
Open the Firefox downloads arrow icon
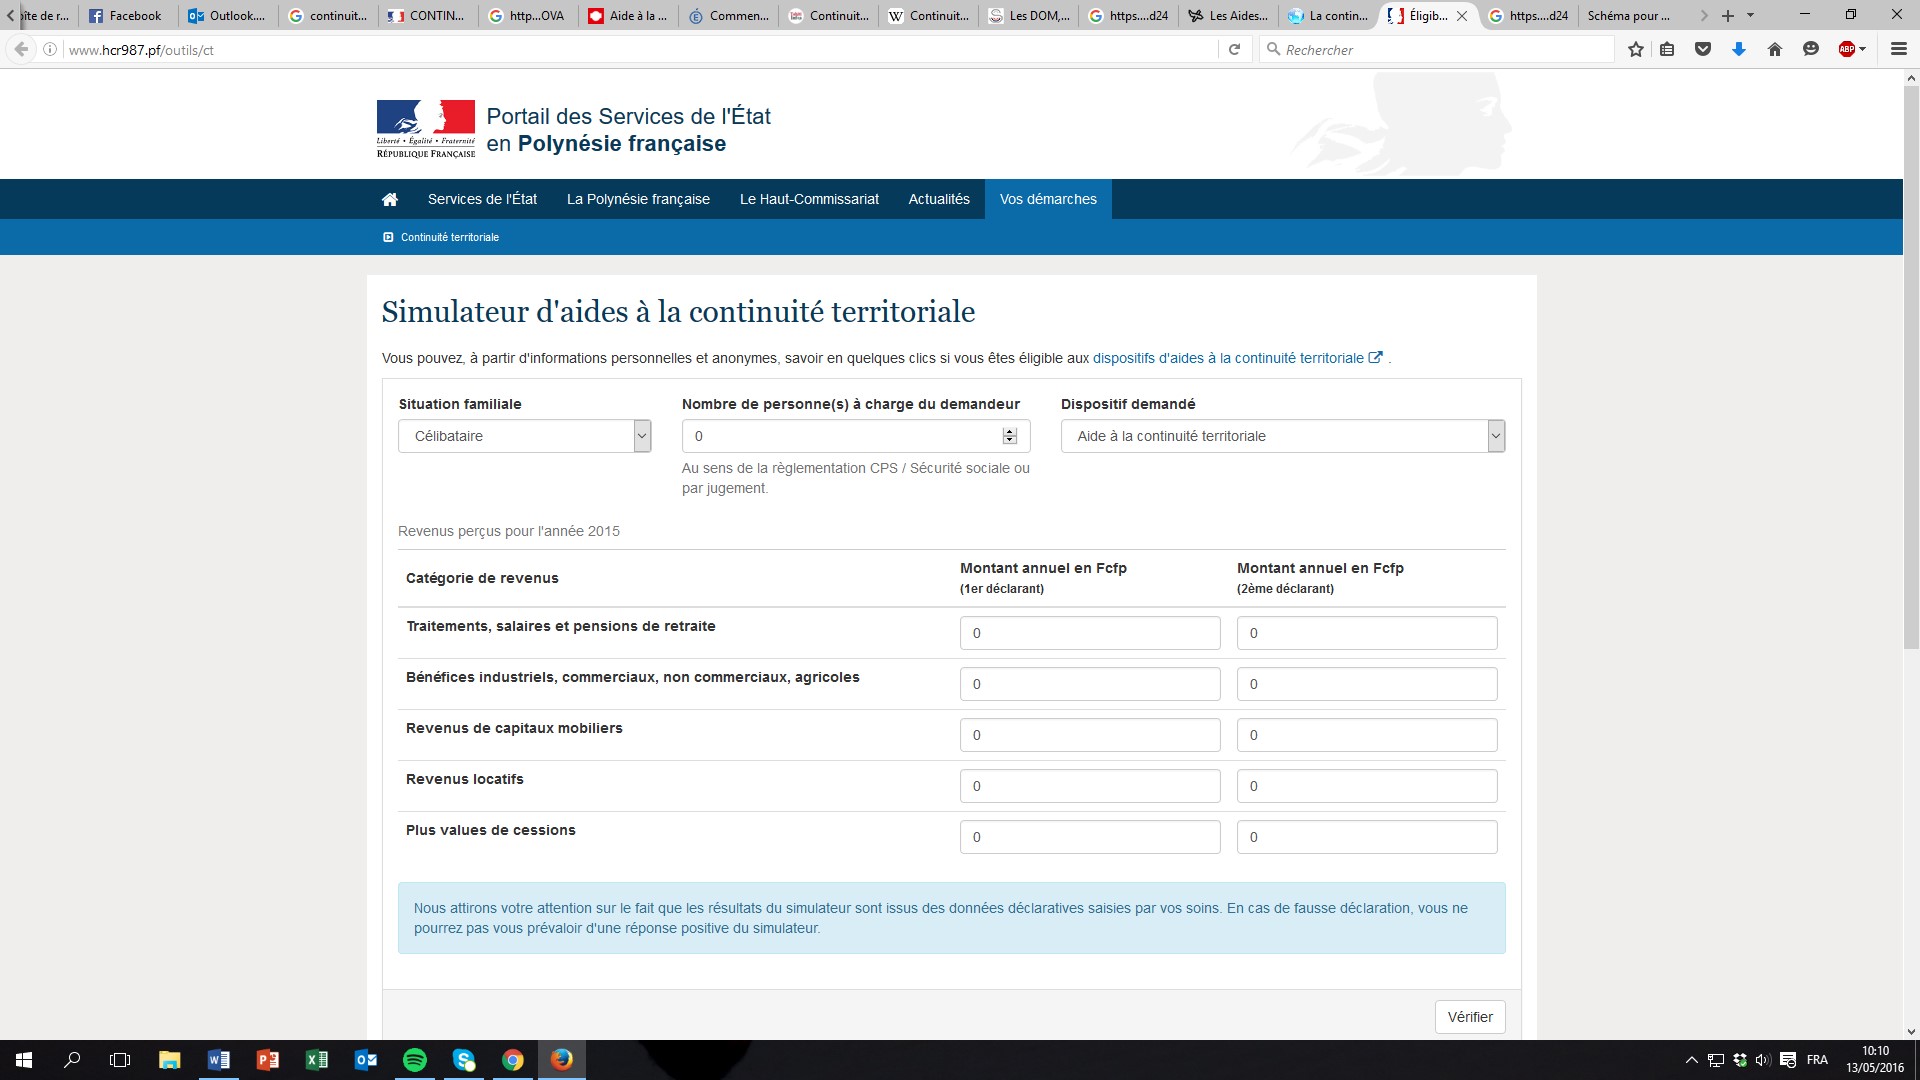(1739, 49)
